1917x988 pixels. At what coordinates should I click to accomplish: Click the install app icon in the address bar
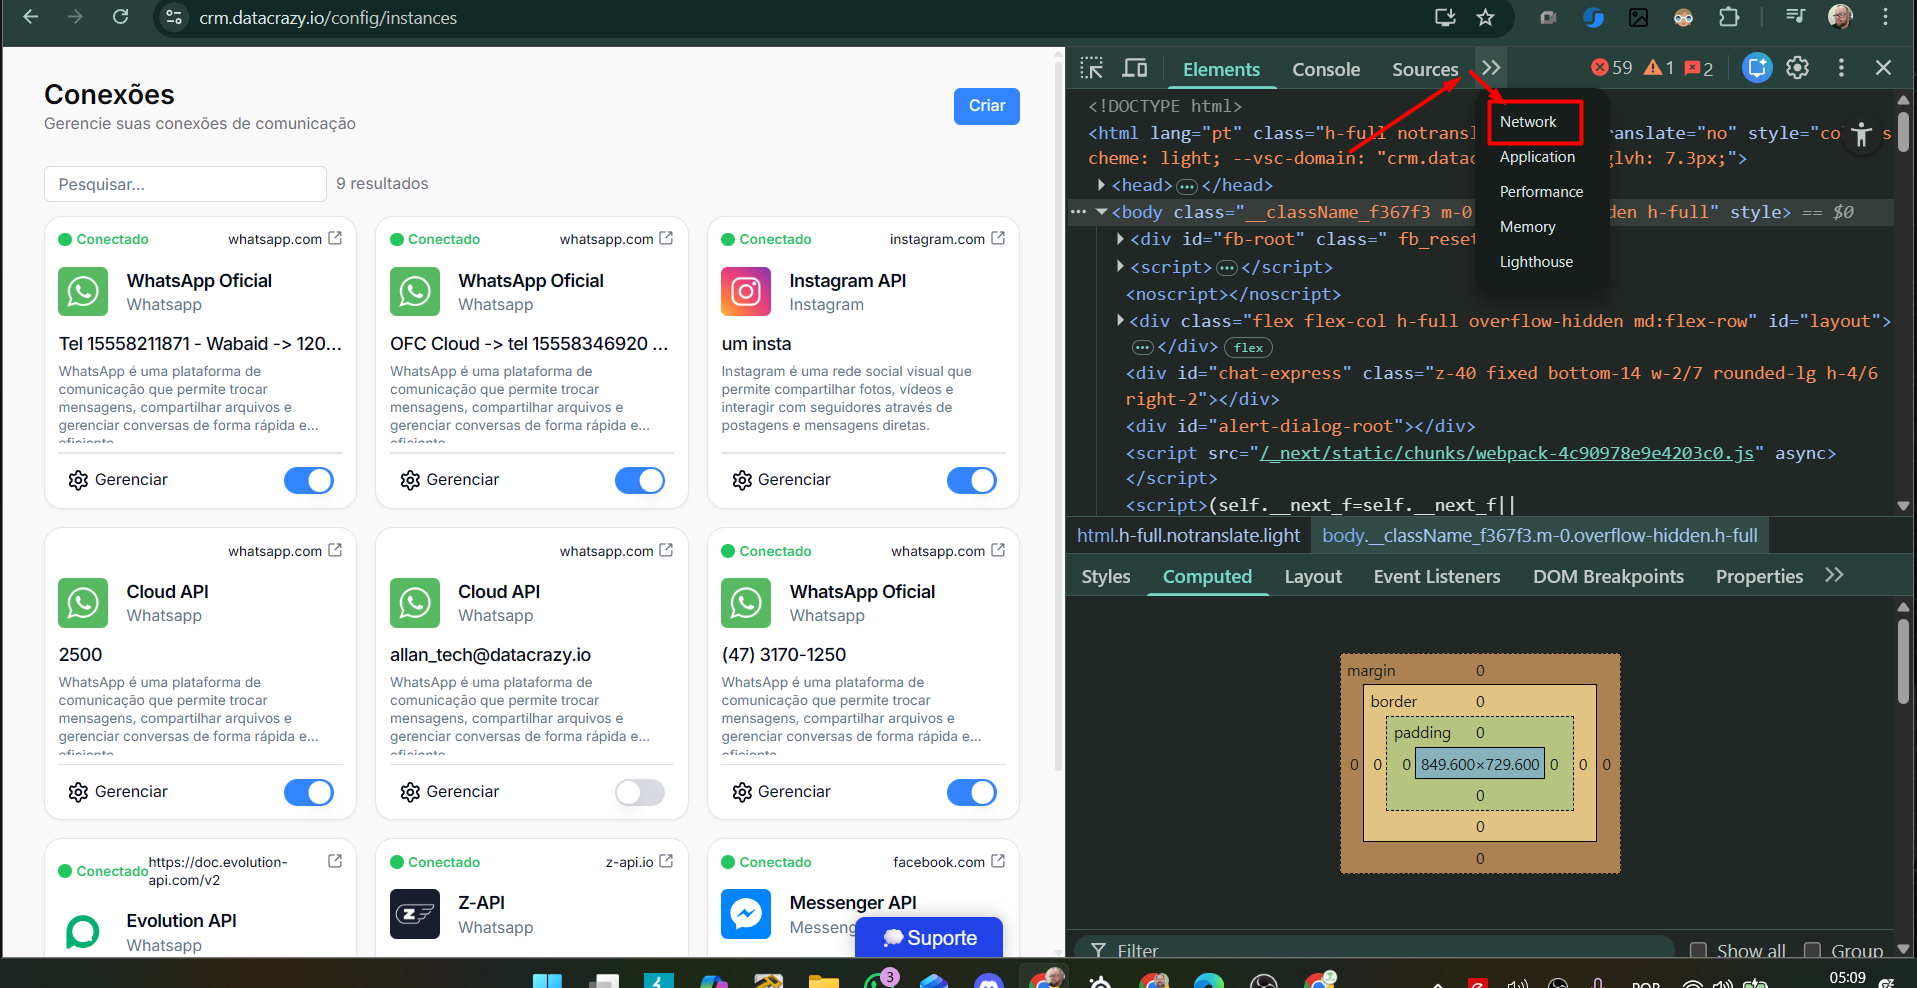click(1445, 17)
